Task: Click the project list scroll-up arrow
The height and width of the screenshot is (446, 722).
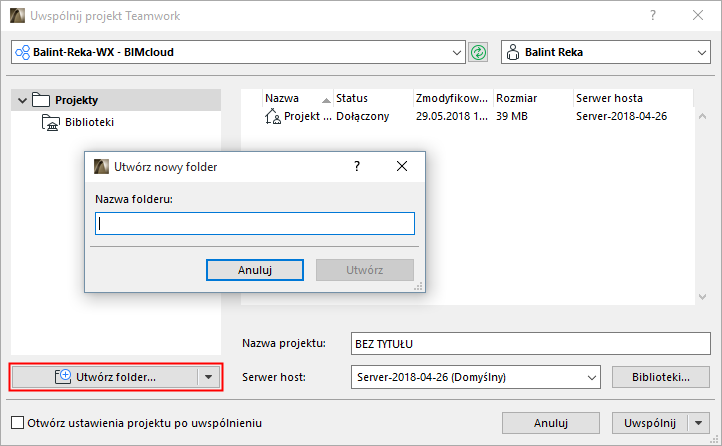Action: [x=702, y=116]
